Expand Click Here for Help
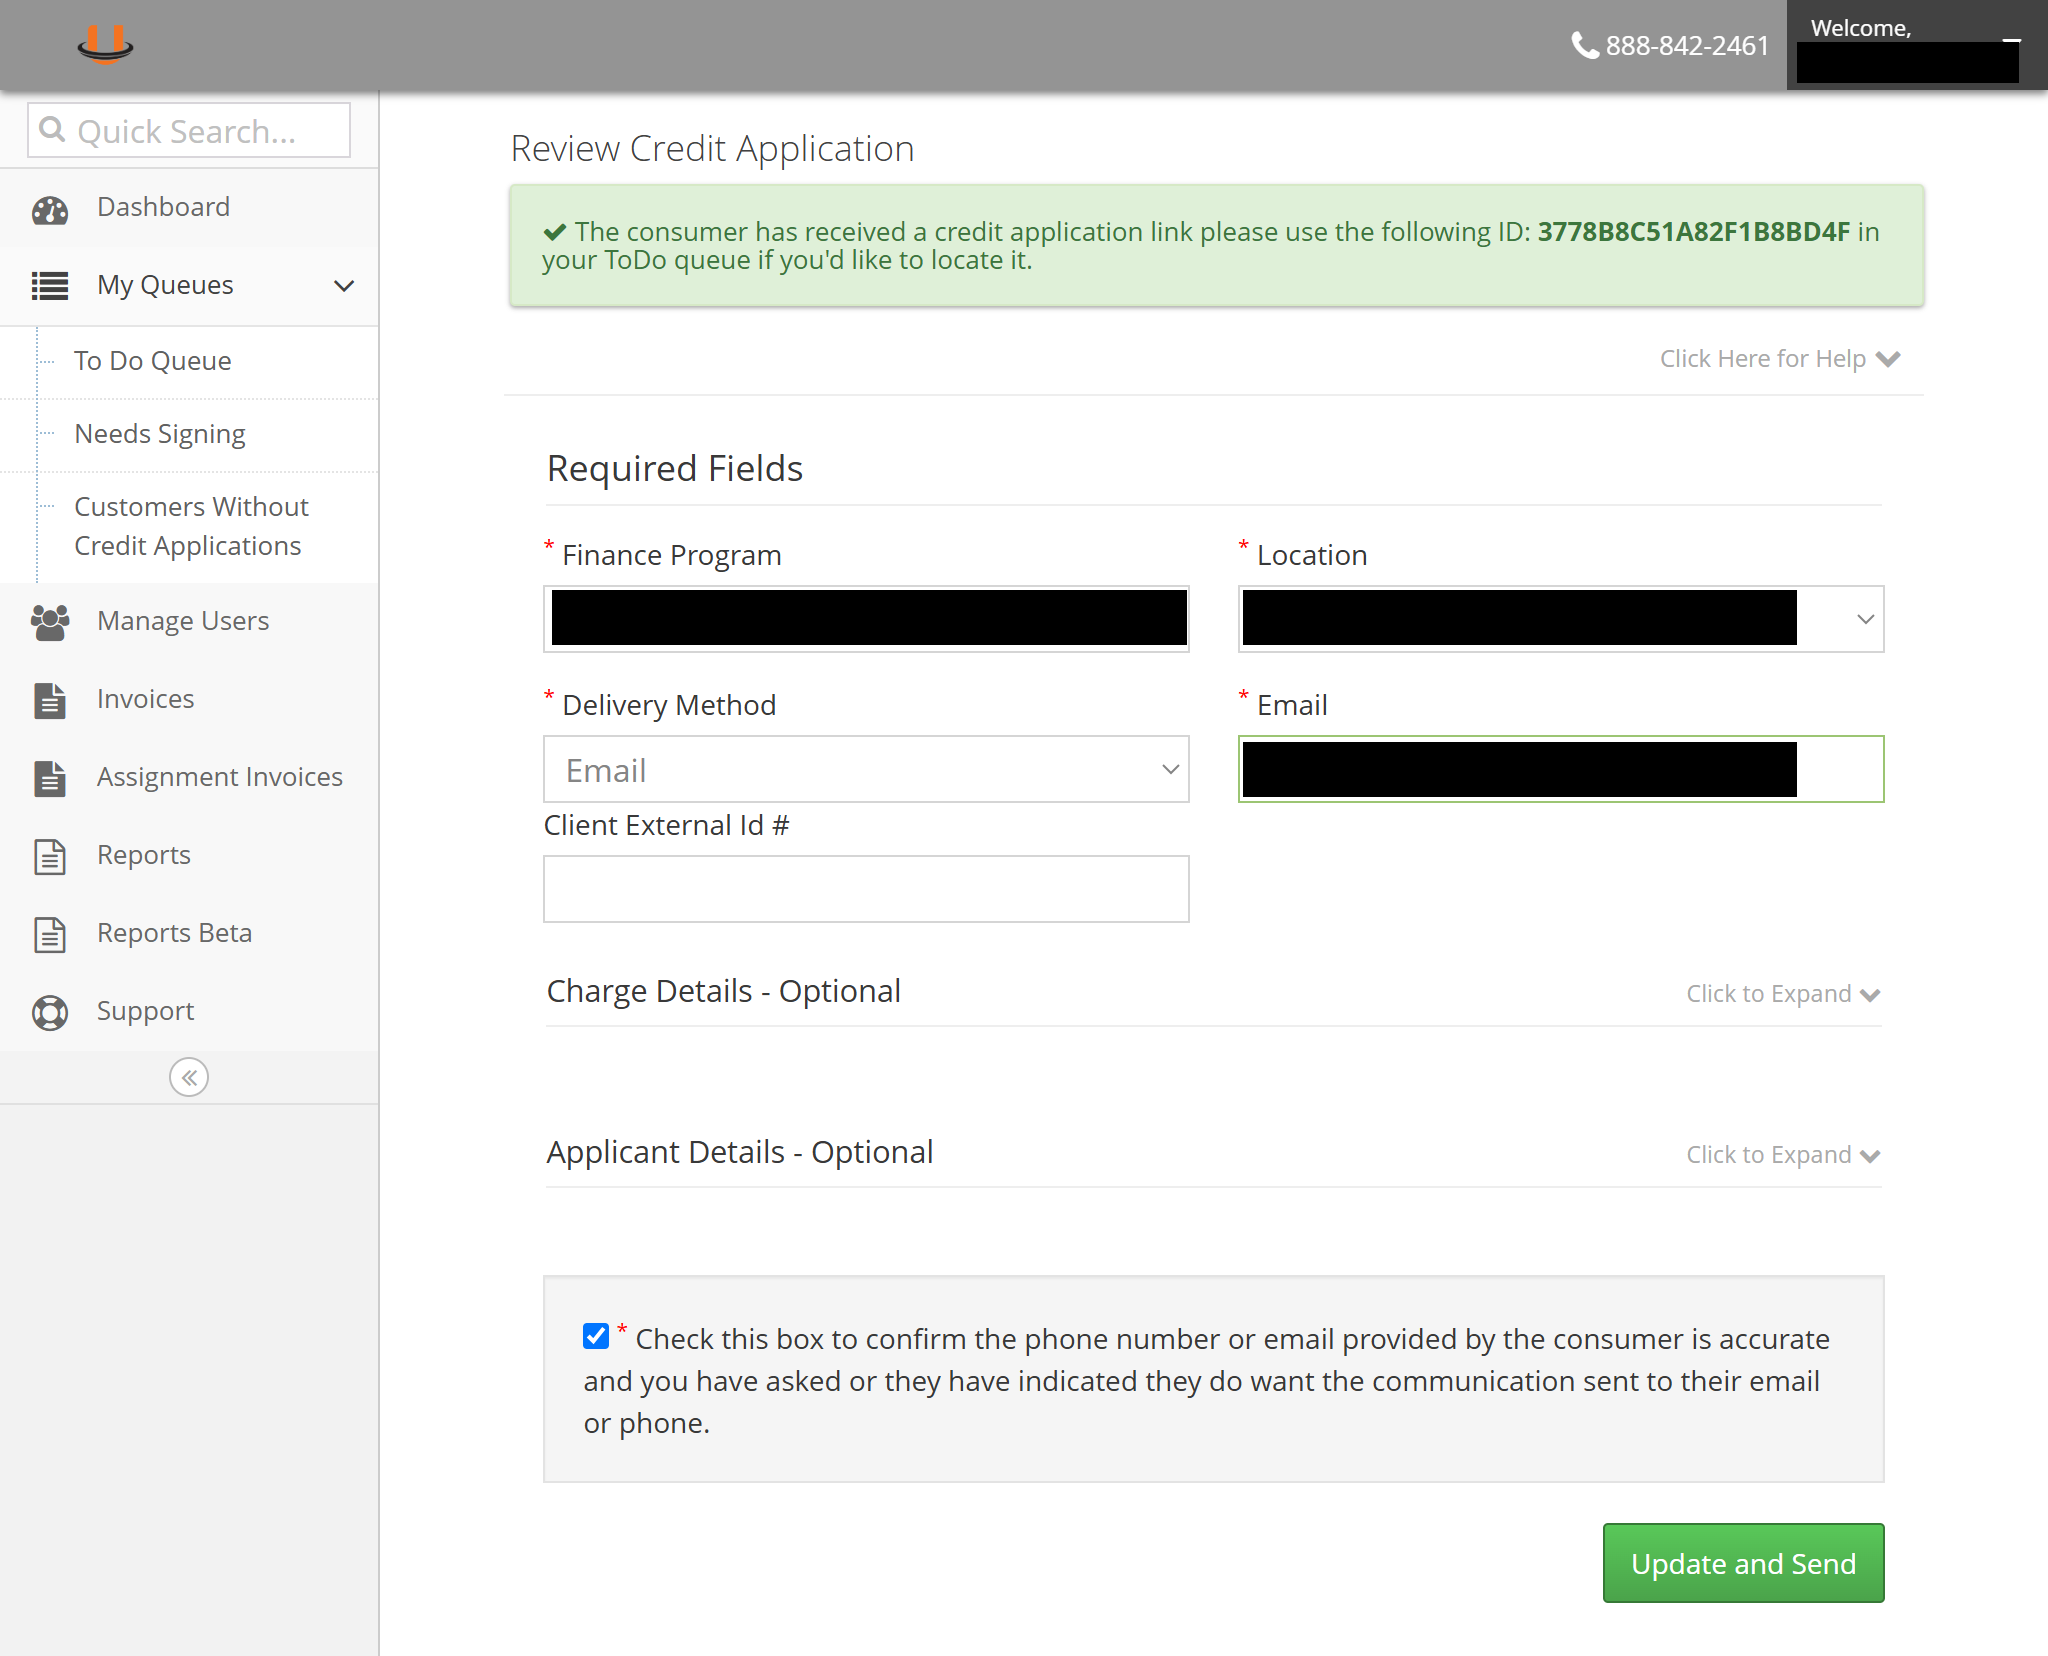 pyautogui.click(x=1780, y=358)
